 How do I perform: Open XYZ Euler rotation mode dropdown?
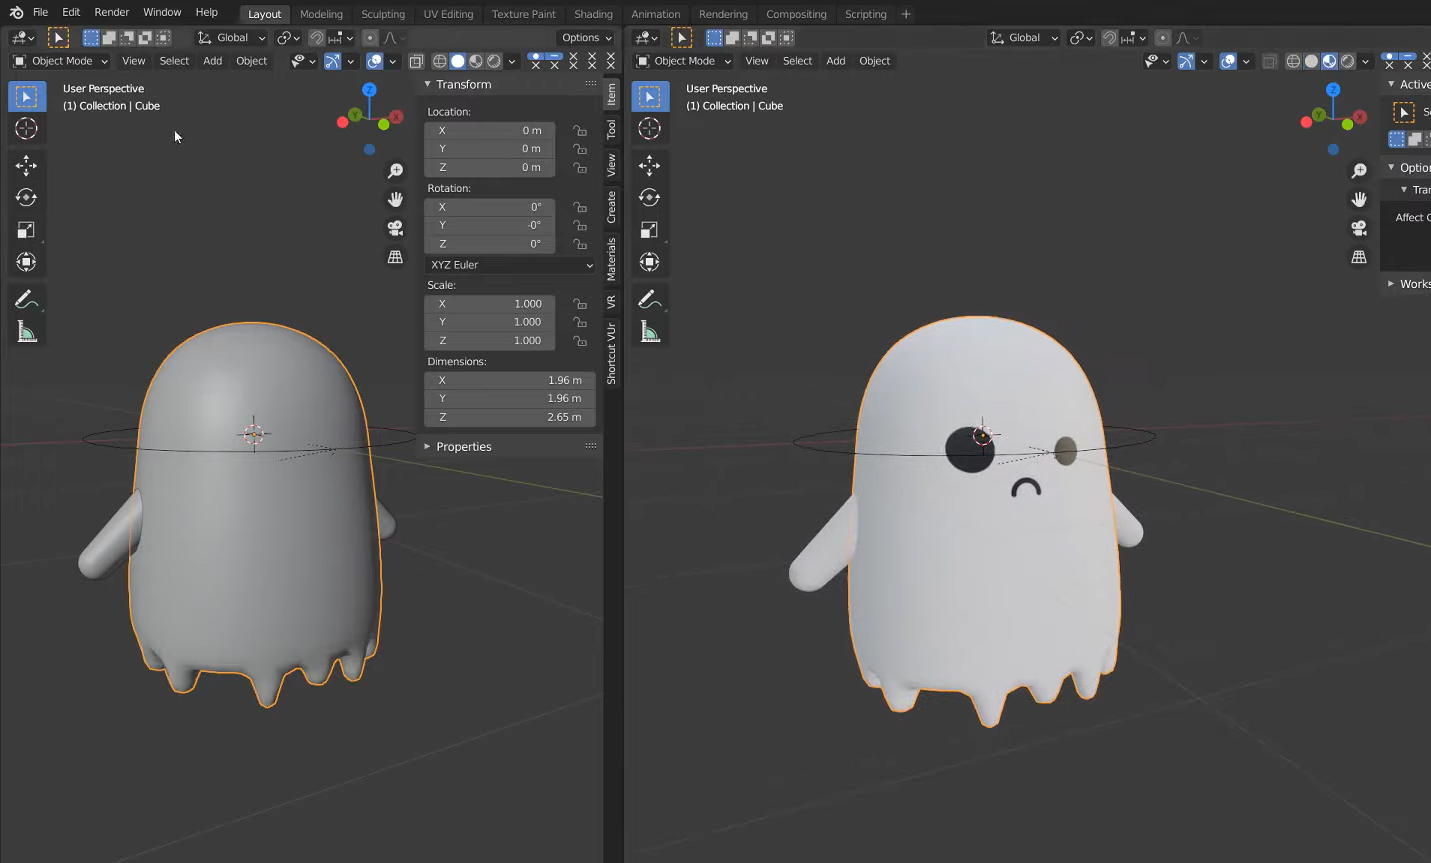510,265
